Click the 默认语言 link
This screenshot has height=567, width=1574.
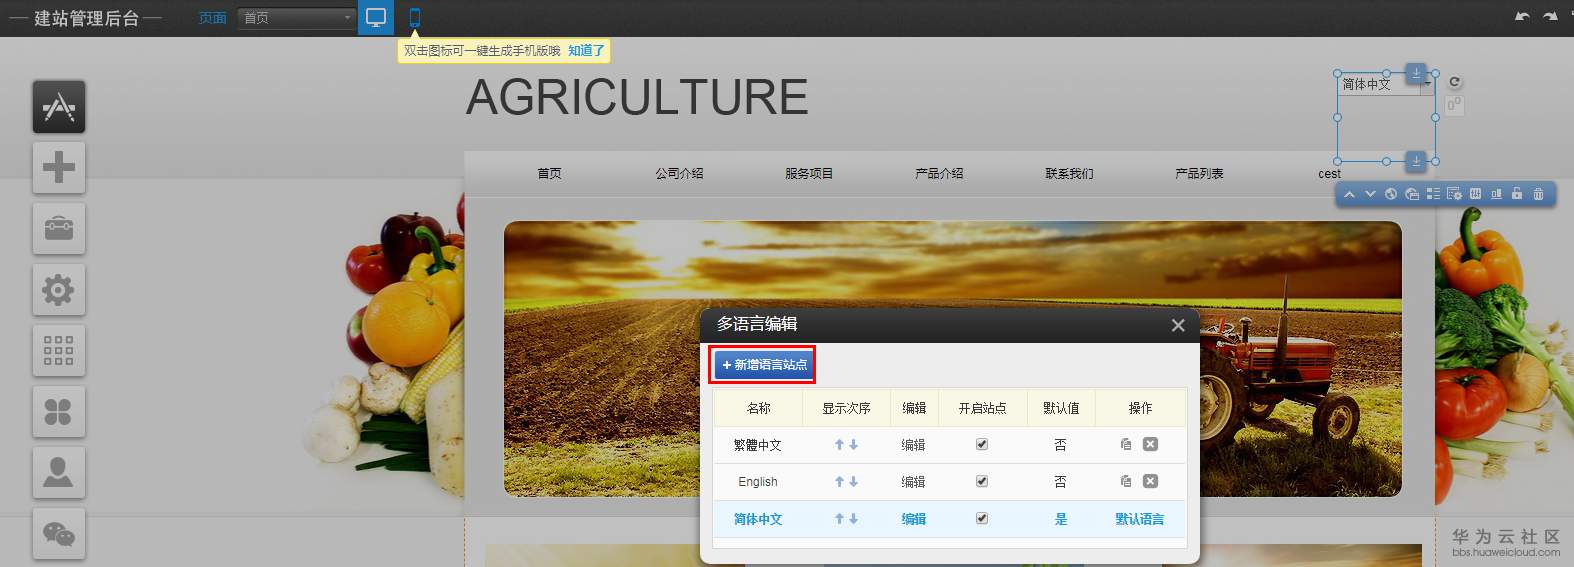tap(1140, 519)
